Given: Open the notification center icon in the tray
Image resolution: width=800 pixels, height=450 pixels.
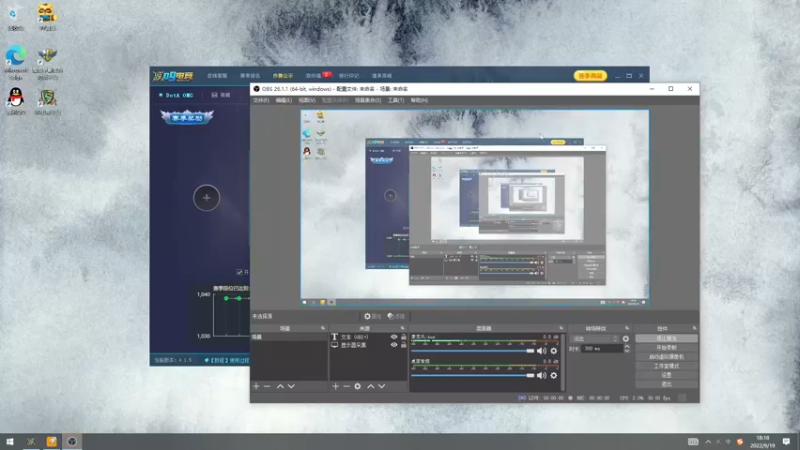Looking at the screenshot, I should 786,442.
